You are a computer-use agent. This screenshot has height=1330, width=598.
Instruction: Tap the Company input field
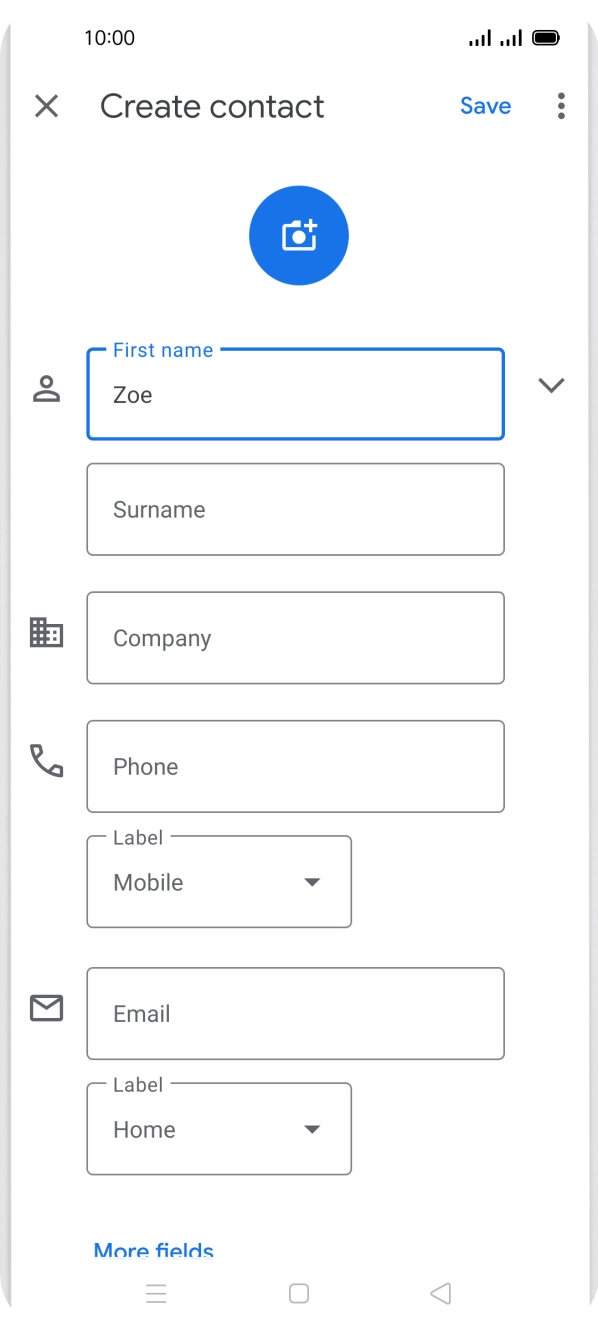(295, 638)
